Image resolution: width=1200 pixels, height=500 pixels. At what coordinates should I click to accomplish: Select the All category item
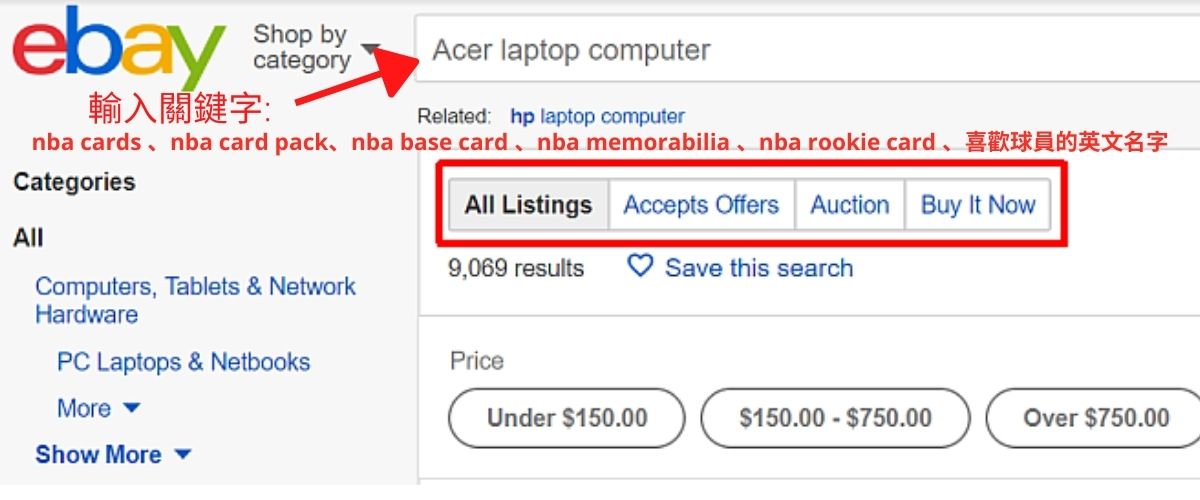[28, 238]
